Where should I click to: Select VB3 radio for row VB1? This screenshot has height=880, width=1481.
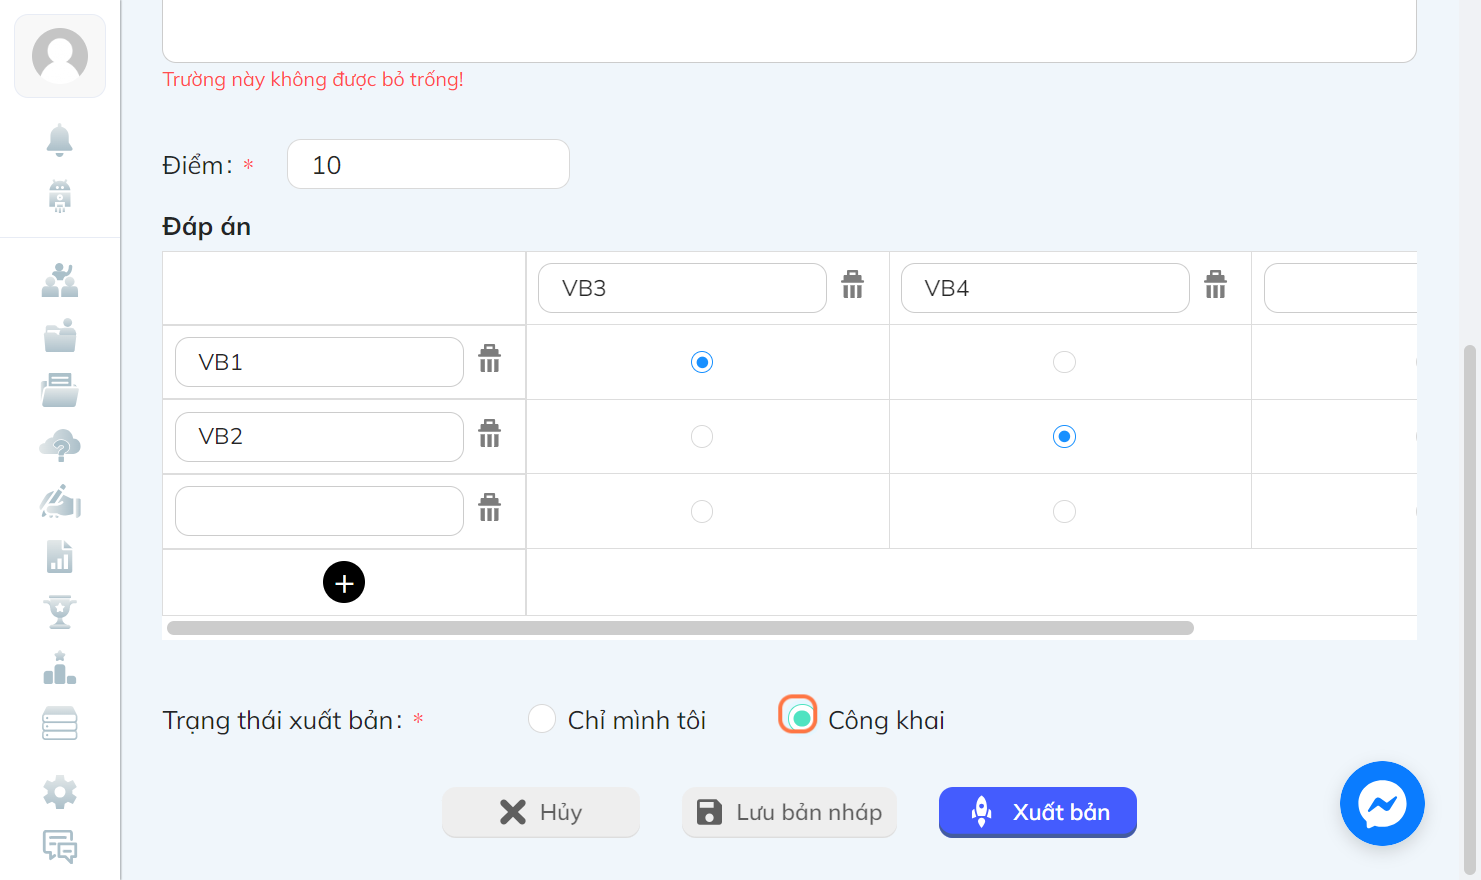(702, 362)
